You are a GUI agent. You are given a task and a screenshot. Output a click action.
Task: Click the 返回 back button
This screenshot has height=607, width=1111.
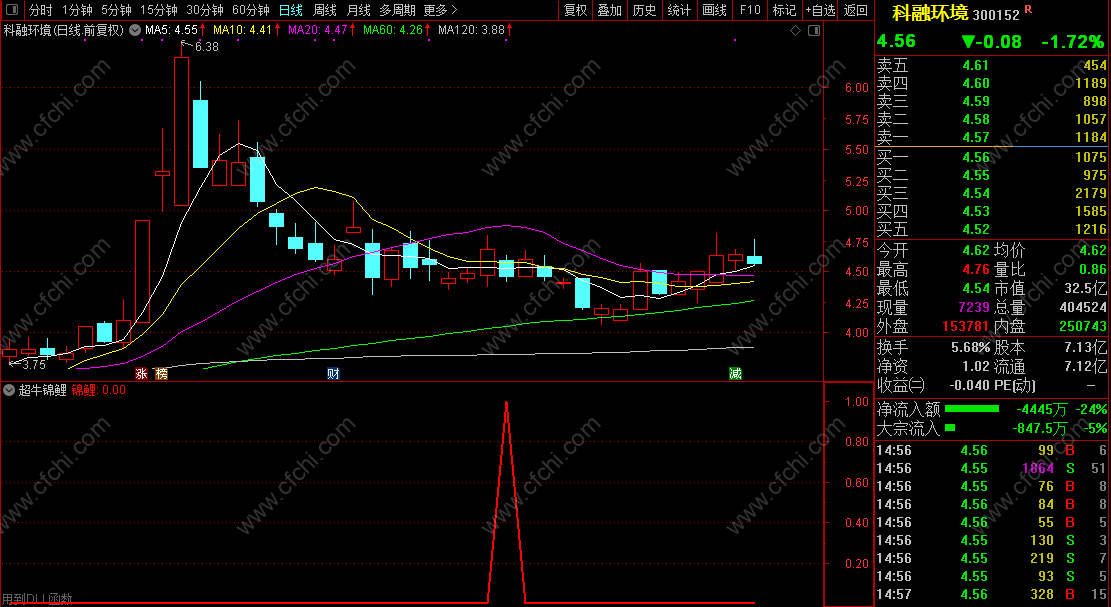pos(856,10)
